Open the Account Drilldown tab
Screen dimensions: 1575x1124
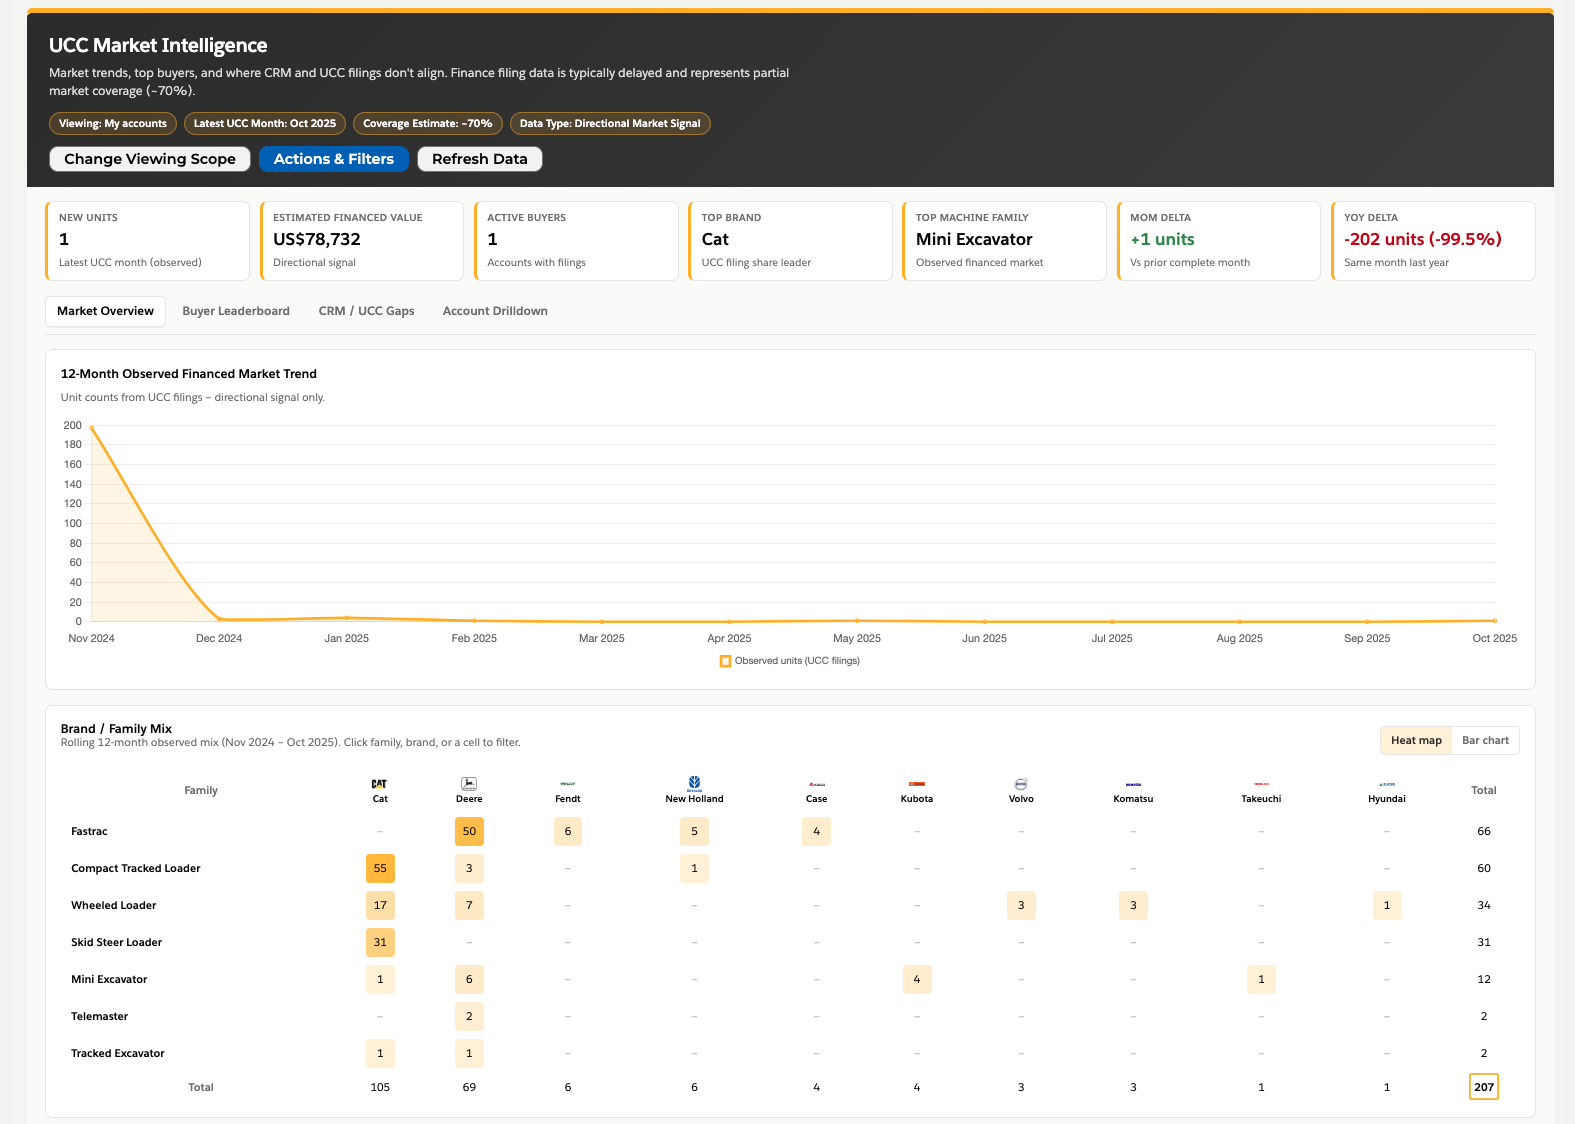tap(495, 311)
